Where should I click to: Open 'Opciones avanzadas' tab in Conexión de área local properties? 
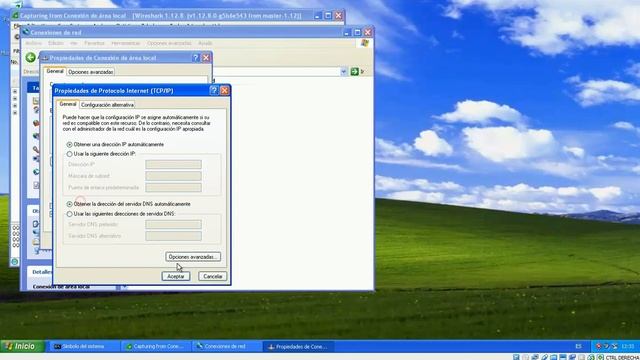[91, 72]
